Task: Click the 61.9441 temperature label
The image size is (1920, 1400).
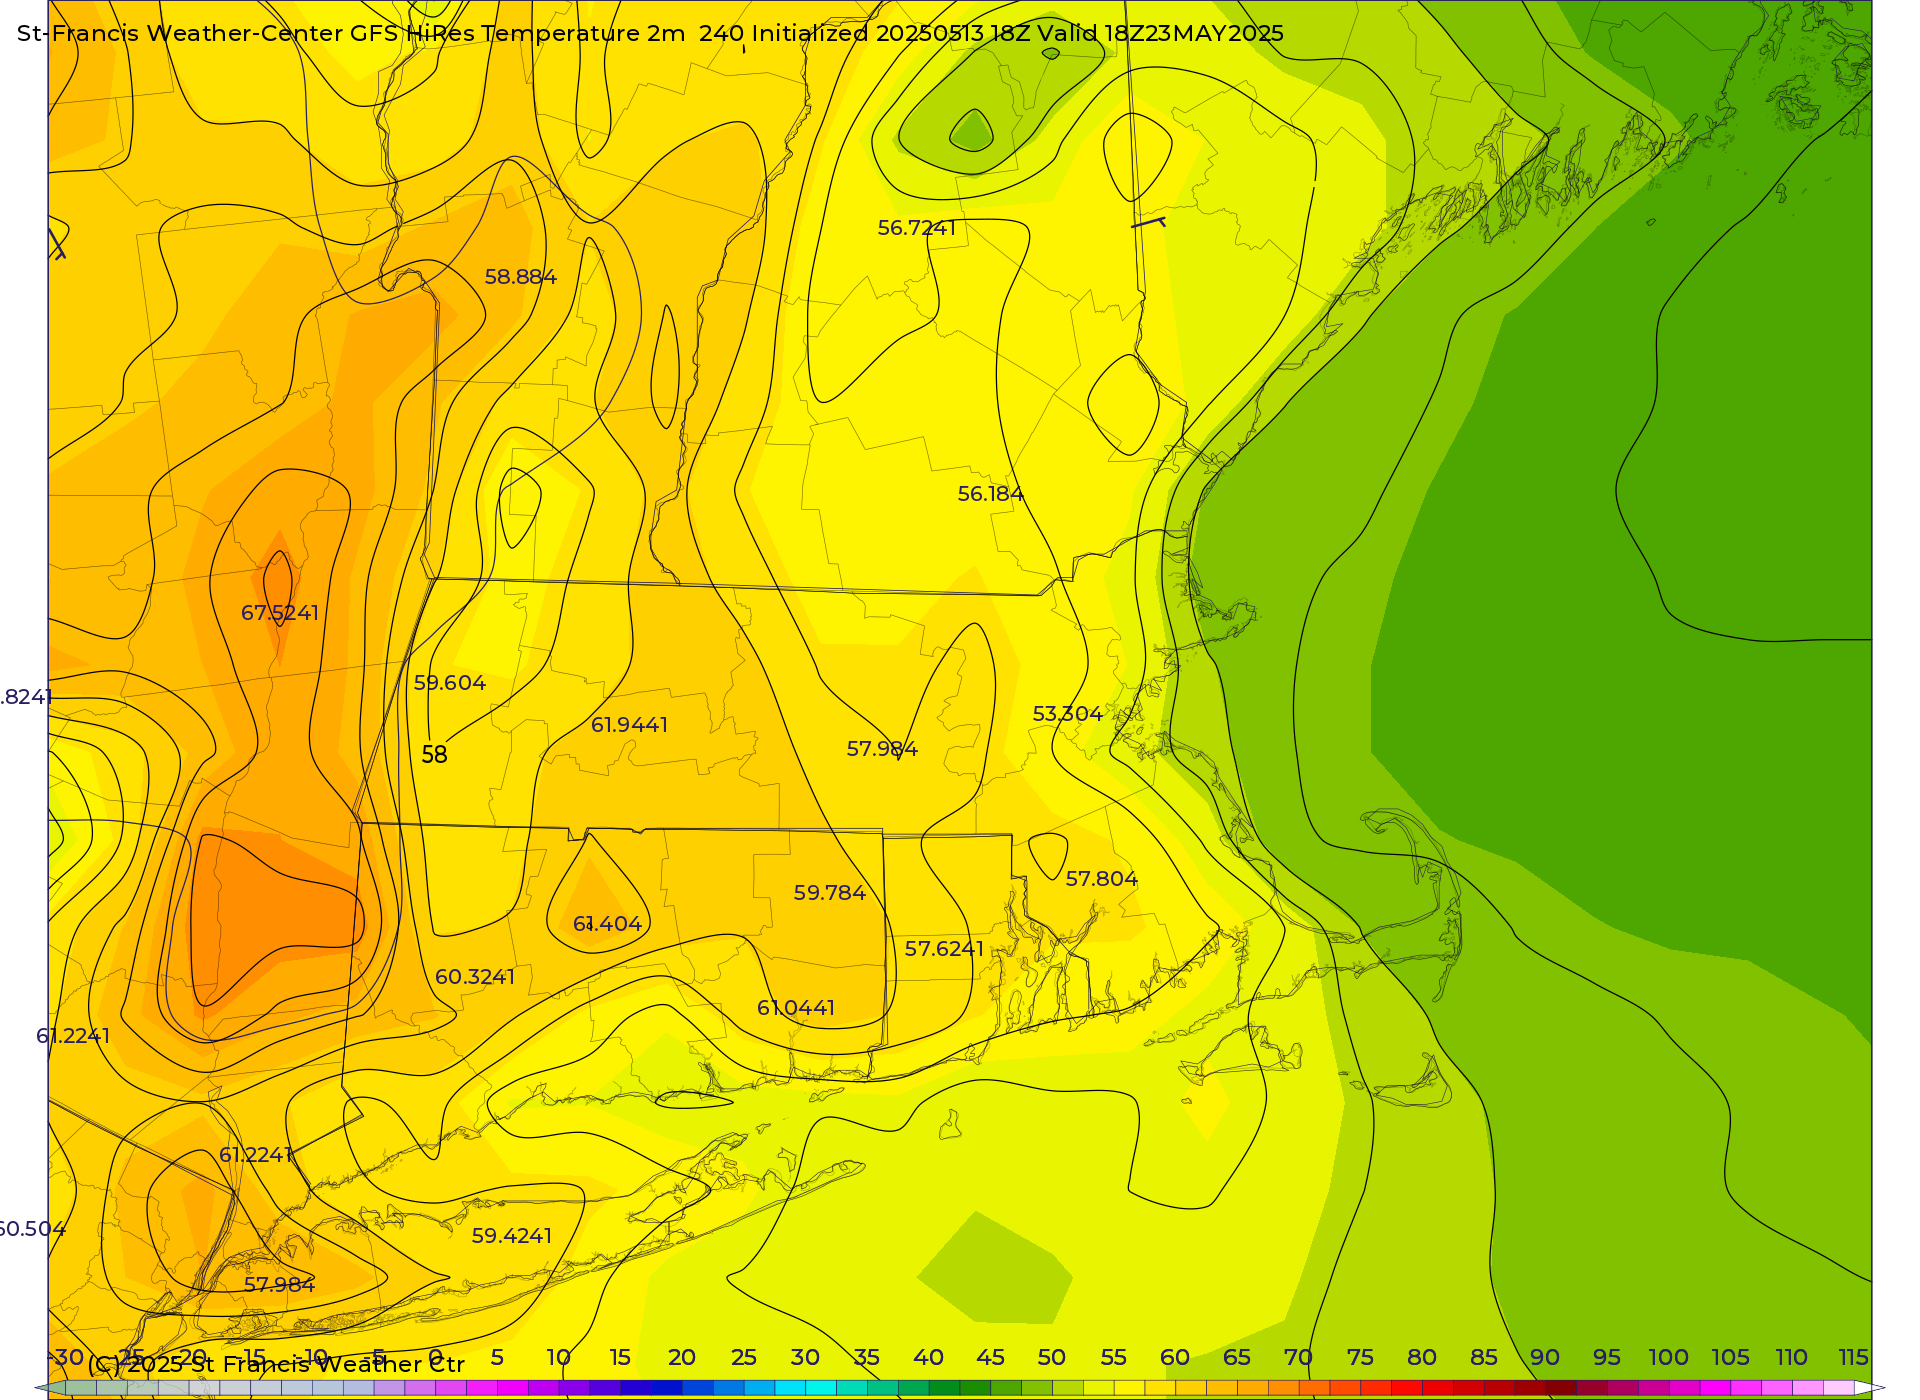Action: pos(630,725)
